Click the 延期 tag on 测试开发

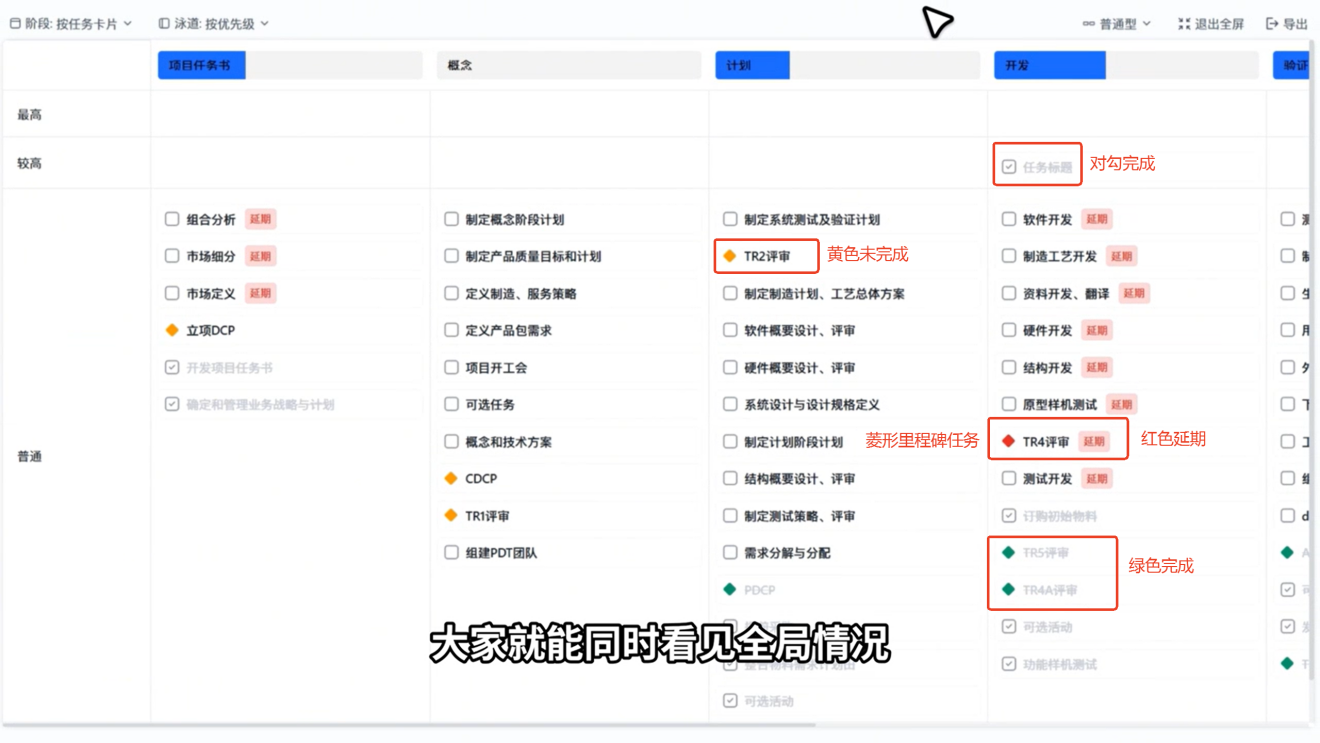click(1097, 478)
